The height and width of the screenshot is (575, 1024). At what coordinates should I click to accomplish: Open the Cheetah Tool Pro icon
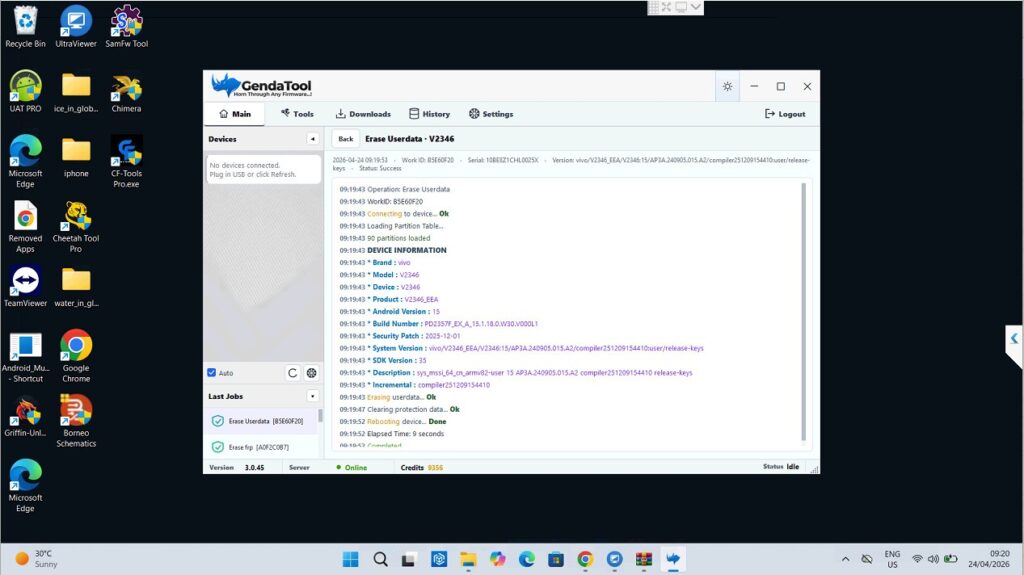[76, 226]
